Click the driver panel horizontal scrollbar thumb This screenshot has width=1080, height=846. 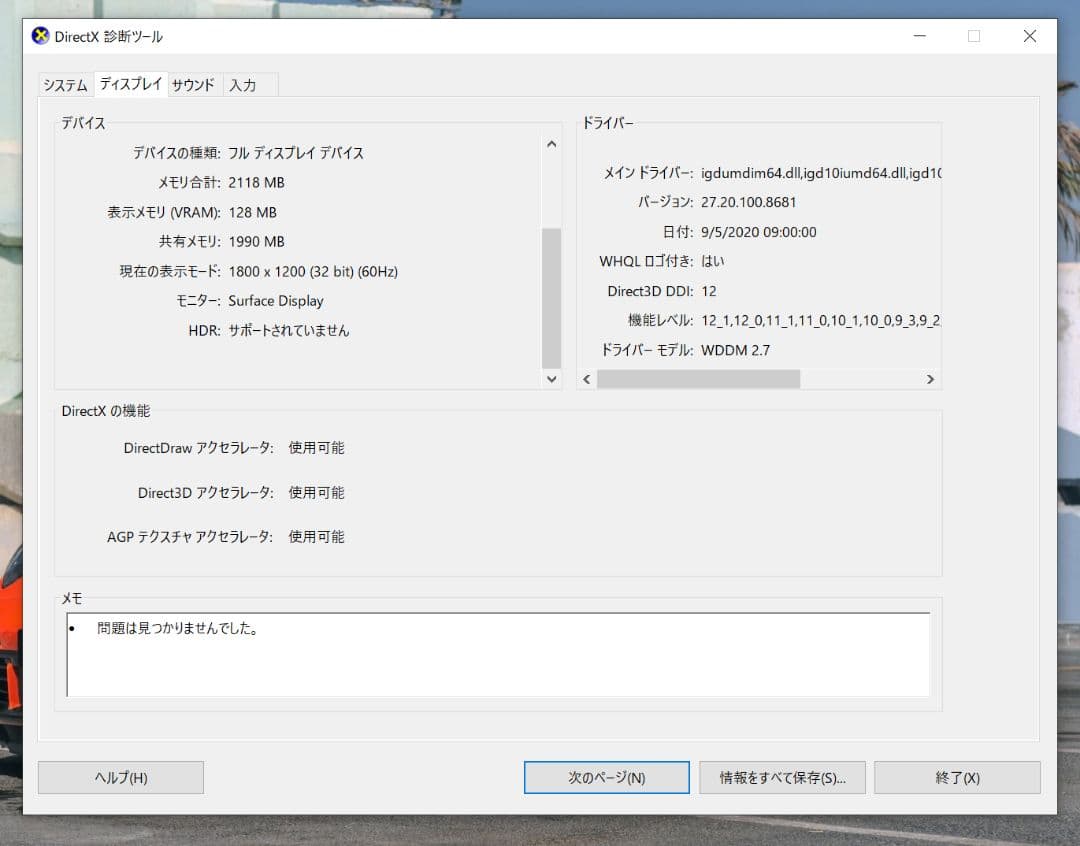pyautogui.click(x=698, y=379)
